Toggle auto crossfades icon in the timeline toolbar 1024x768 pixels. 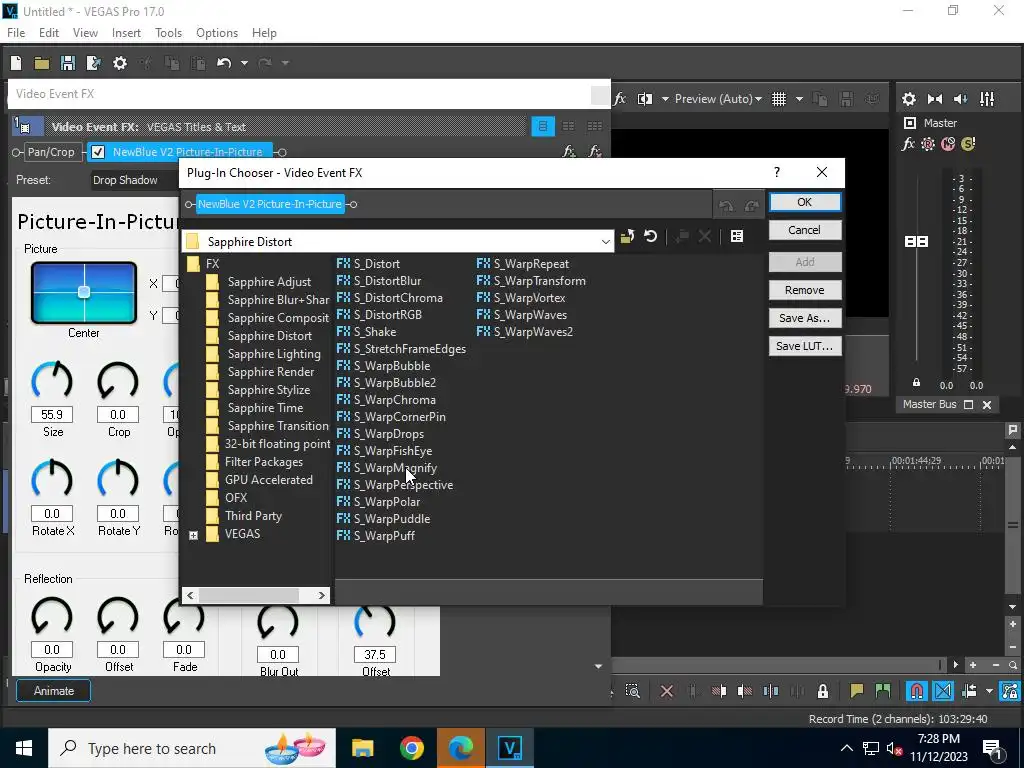click(943, 691)
